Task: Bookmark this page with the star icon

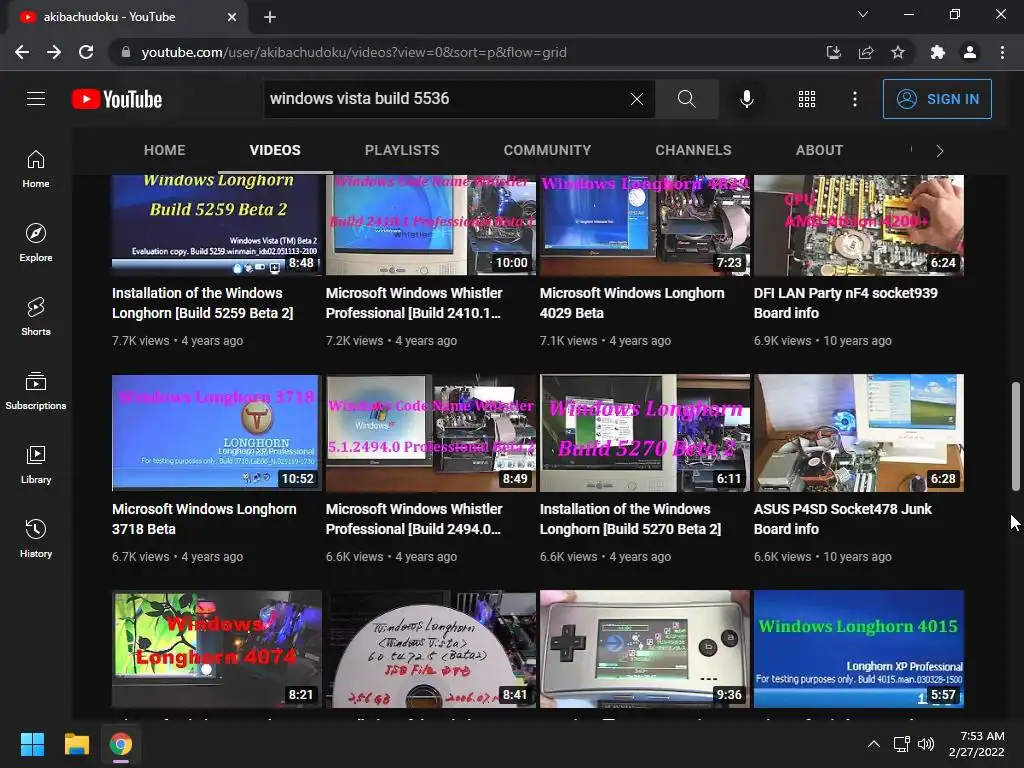Action: coord(898,52)
